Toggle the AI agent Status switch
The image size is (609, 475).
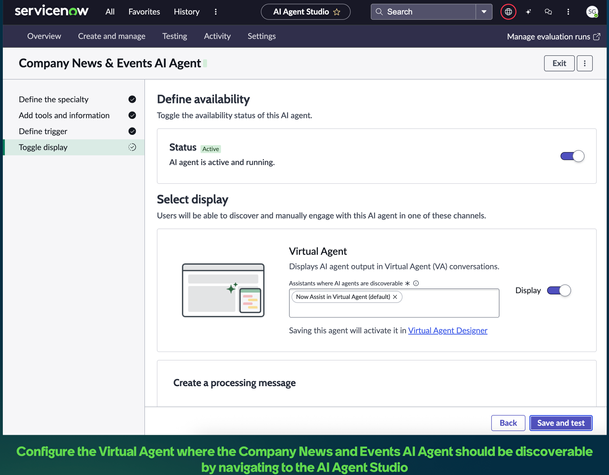[x=572, y=156]
